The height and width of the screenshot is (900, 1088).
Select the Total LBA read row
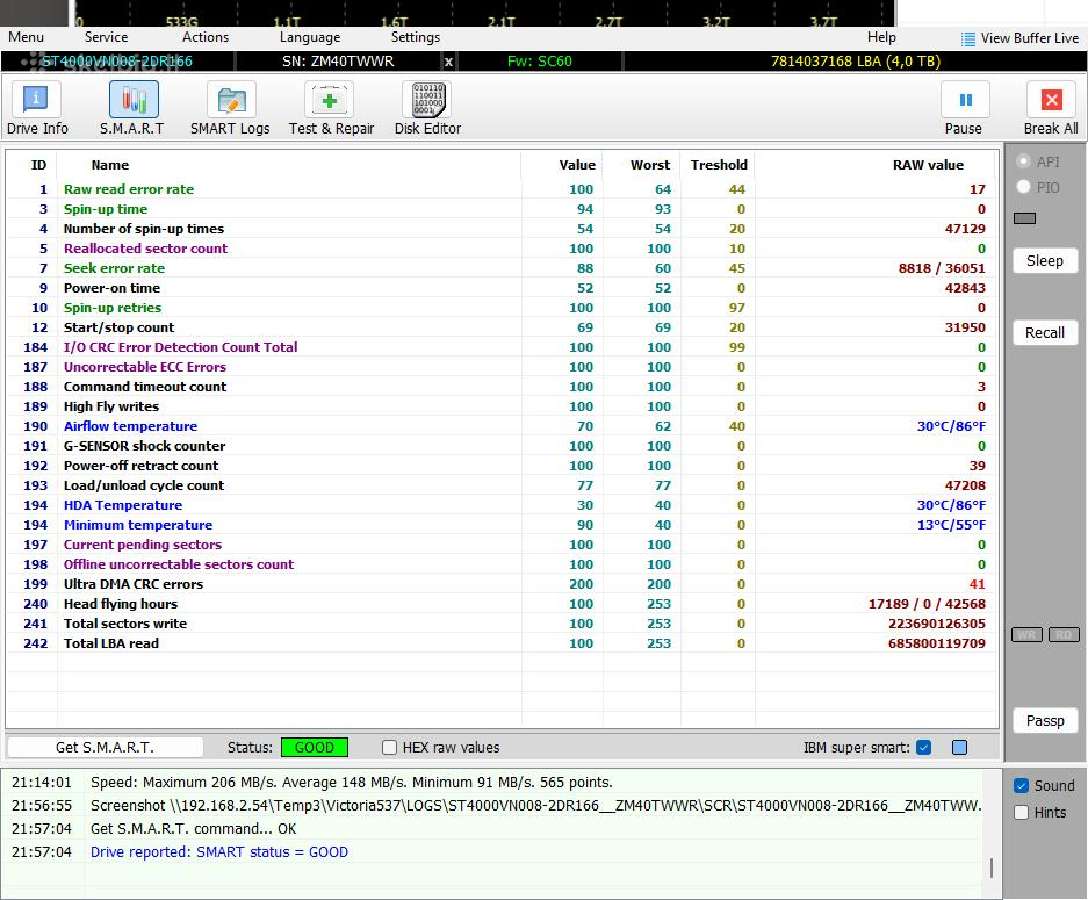click(x=502, y=643)
